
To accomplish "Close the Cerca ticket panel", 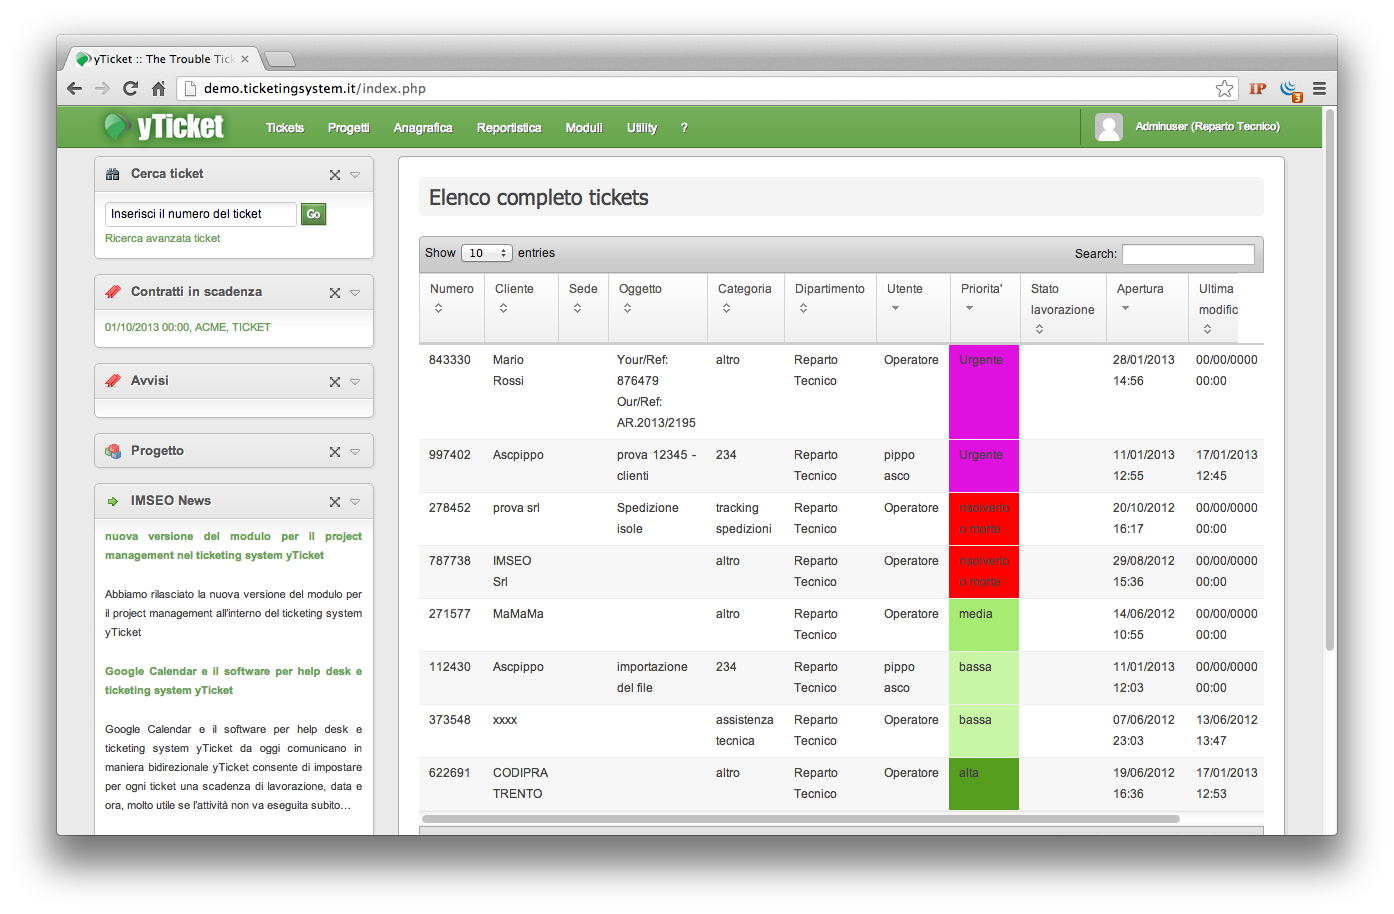I will (x=335, y=175).
